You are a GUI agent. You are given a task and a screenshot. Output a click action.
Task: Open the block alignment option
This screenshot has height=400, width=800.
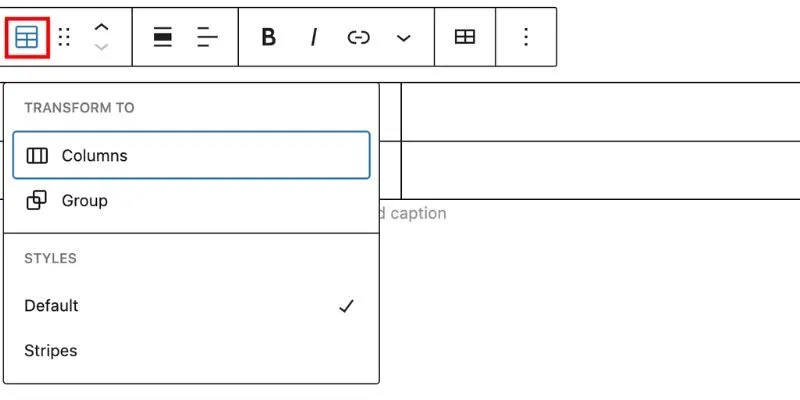tap(163, 37)
